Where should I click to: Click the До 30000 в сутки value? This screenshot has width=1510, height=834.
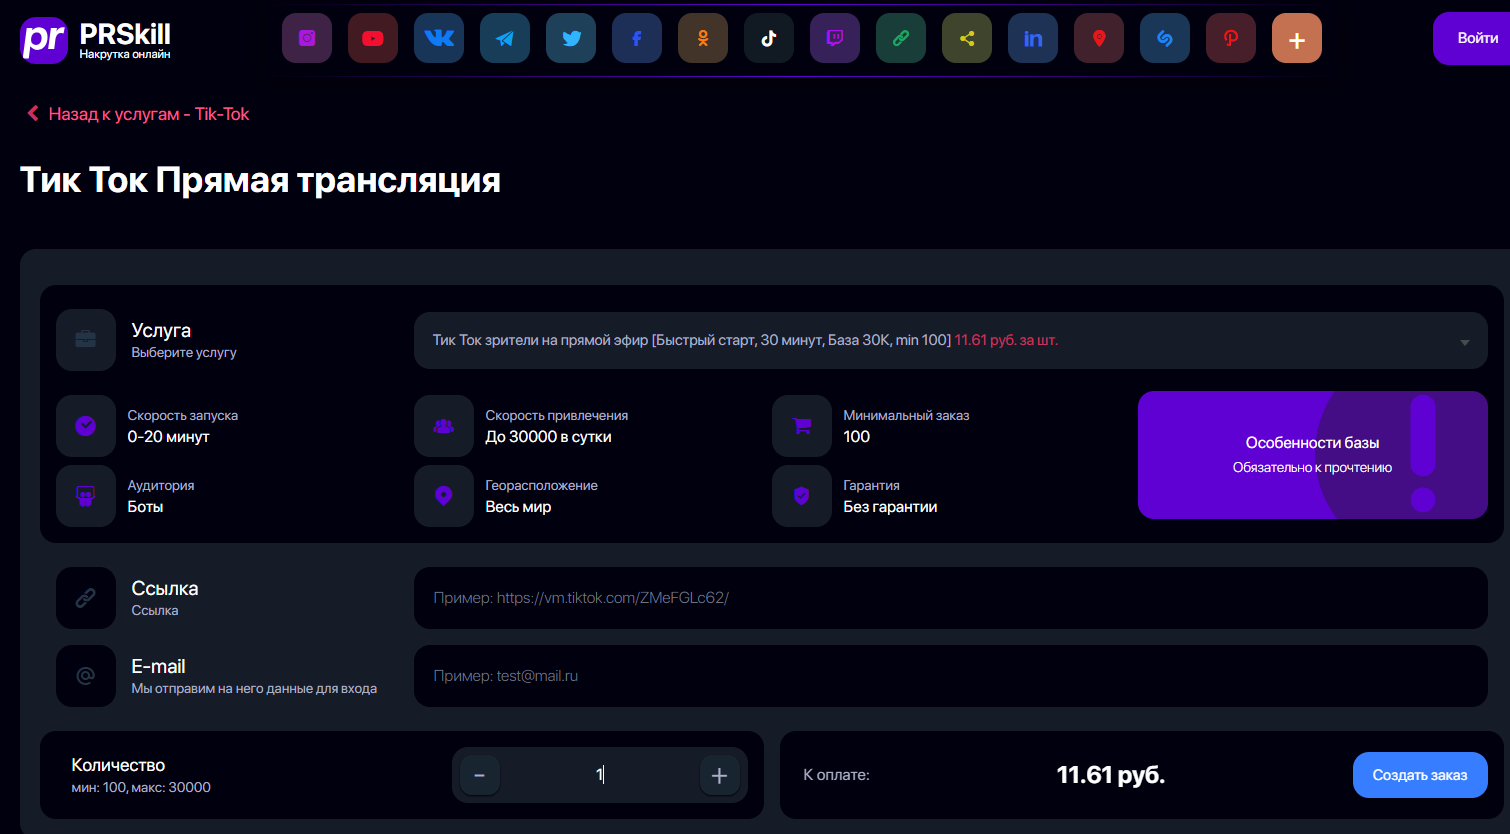[548, 437]
